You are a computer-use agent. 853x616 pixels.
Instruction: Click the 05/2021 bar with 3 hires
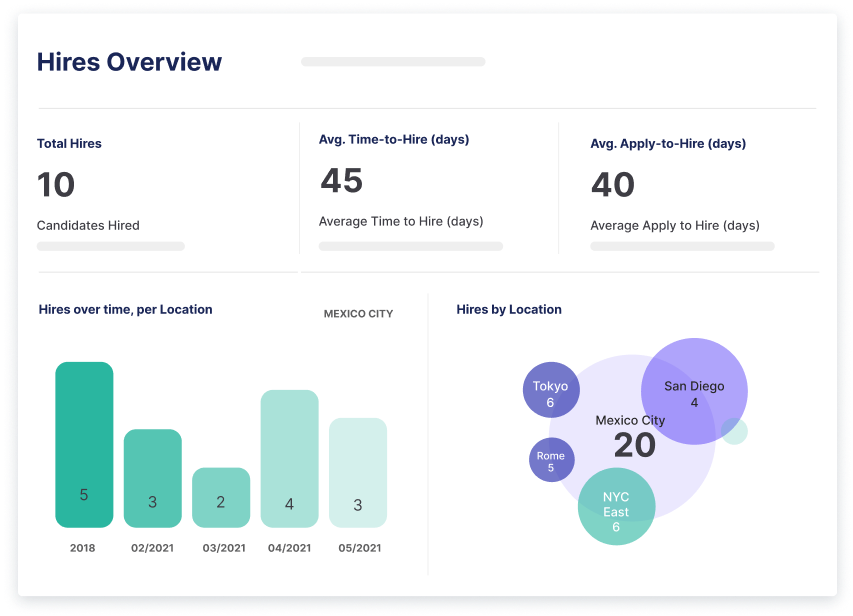(358, 472)
